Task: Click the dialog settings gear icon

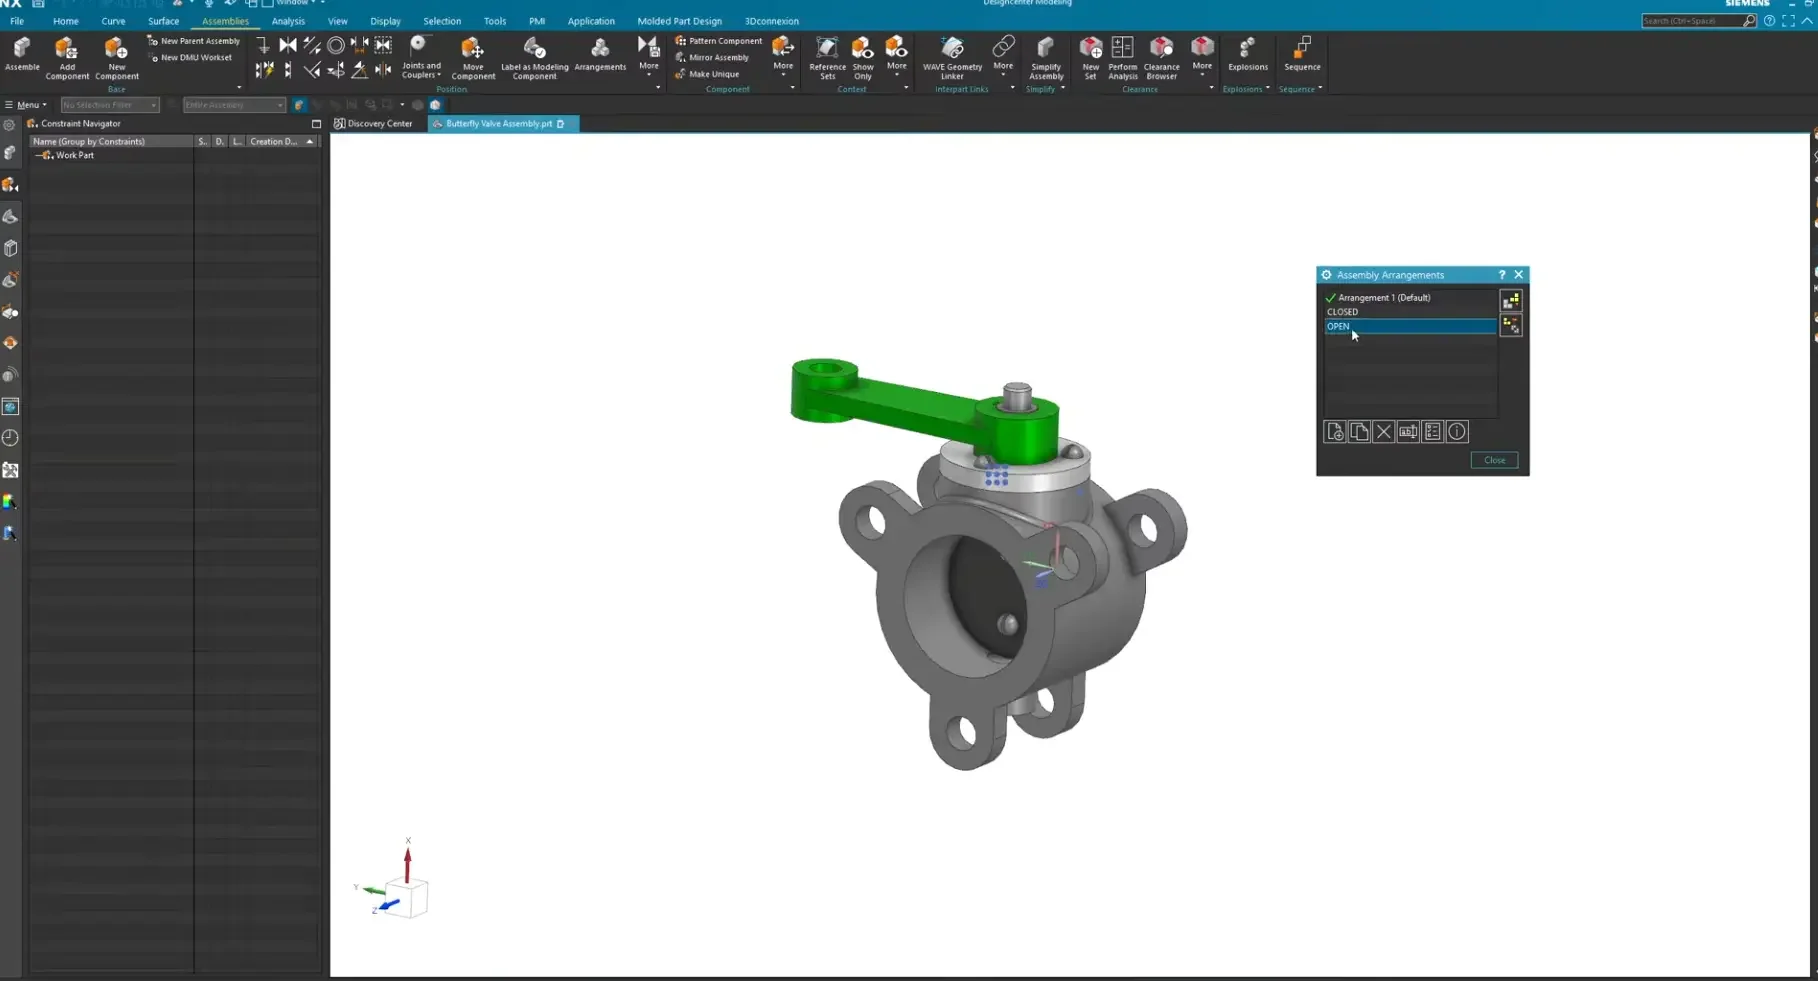Action: point(1326,275)
